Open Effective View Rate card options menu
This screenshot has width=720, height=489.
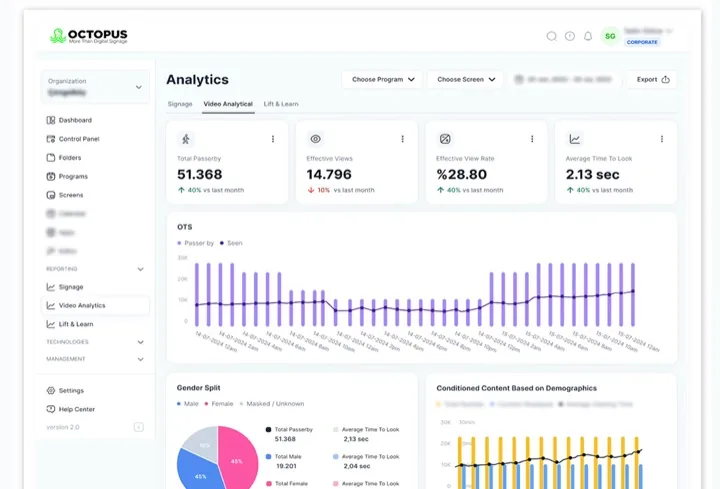pos(532,139)
